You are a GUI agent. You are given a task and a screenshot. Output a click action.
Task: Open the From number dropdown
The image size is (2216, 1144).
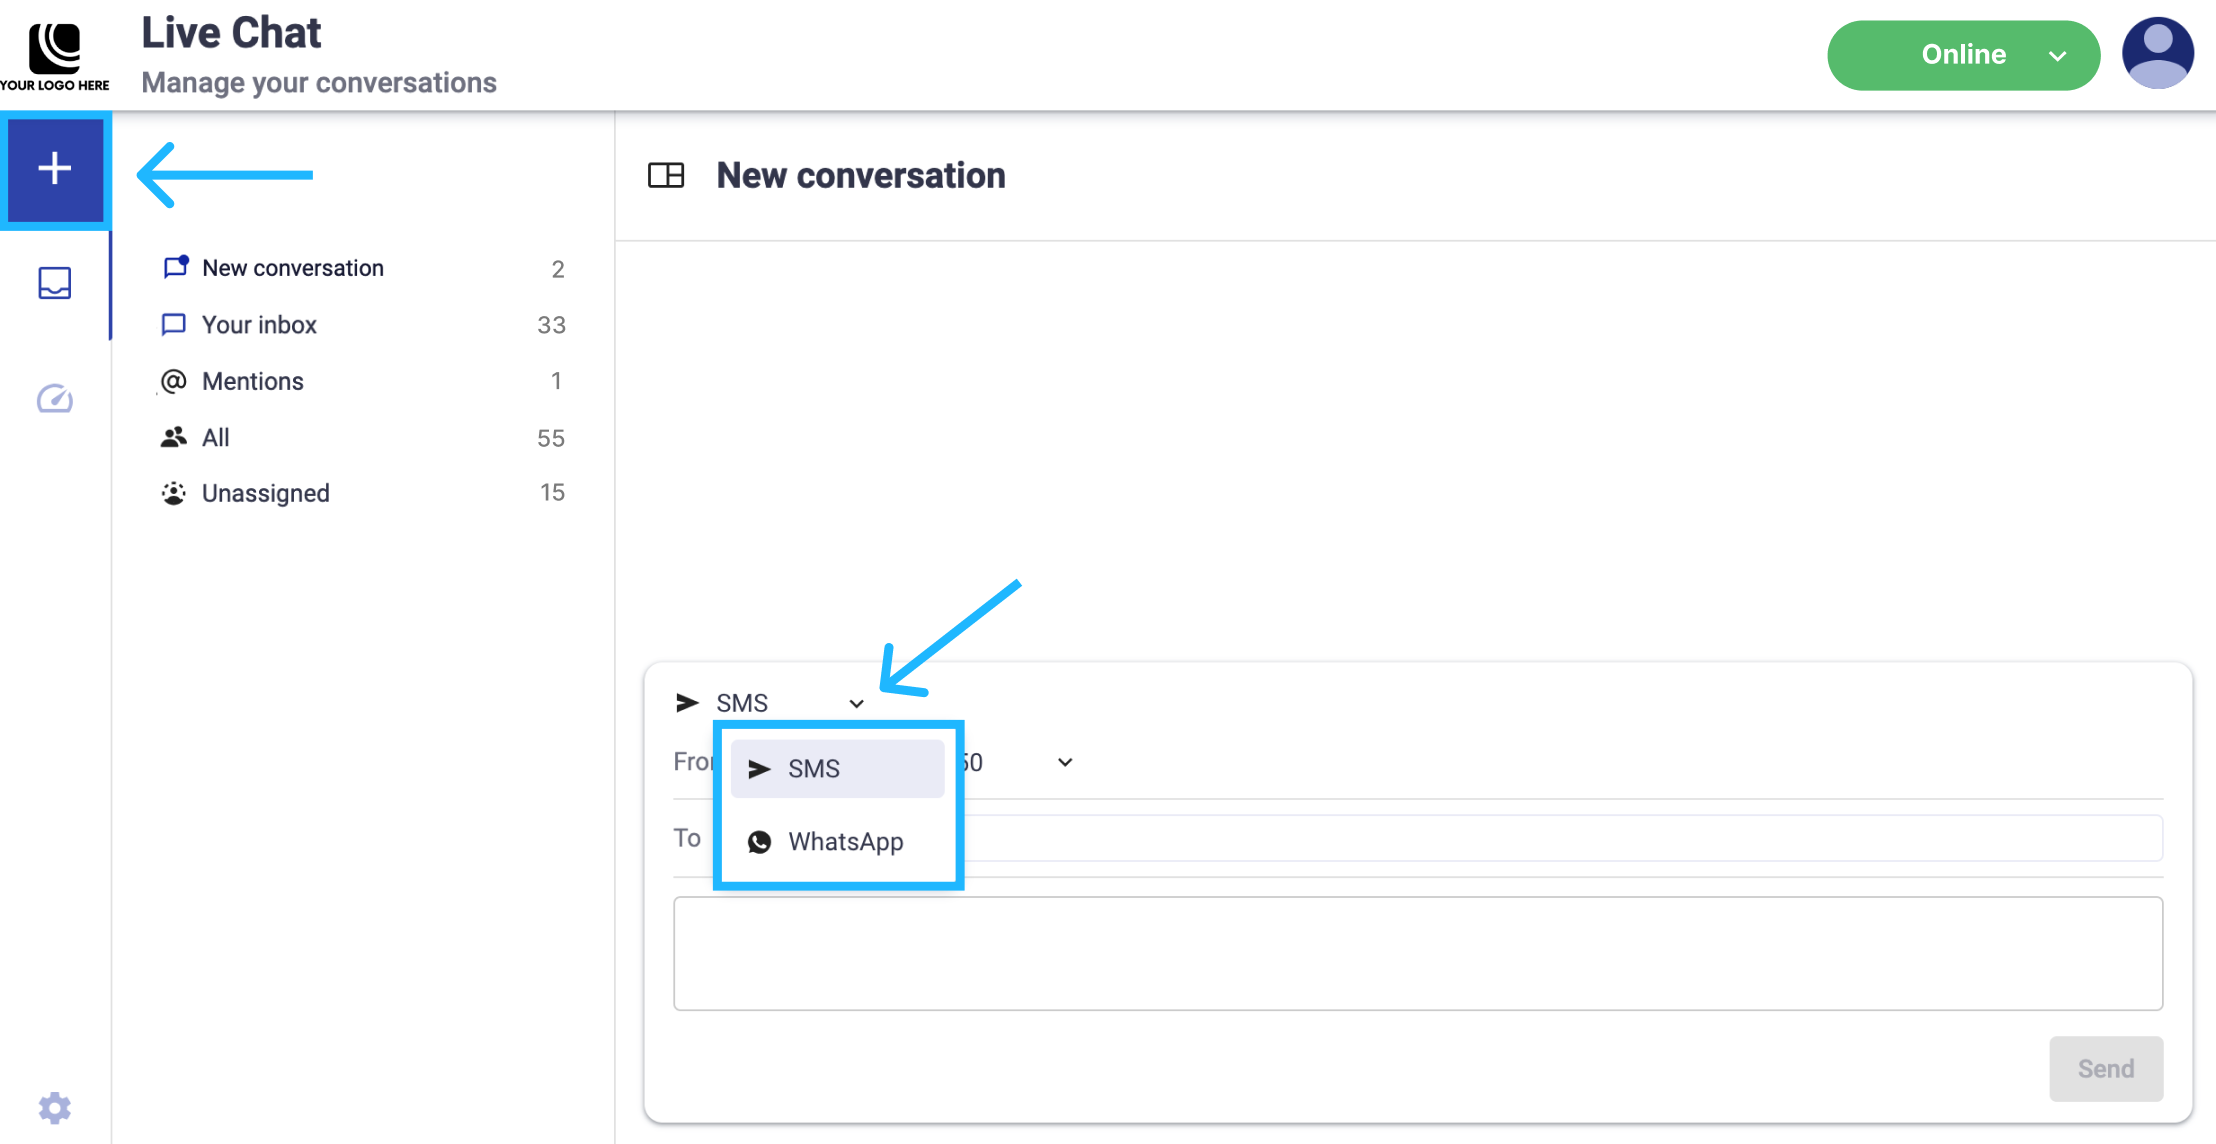pyautogui.click(x=1064, y=763)
